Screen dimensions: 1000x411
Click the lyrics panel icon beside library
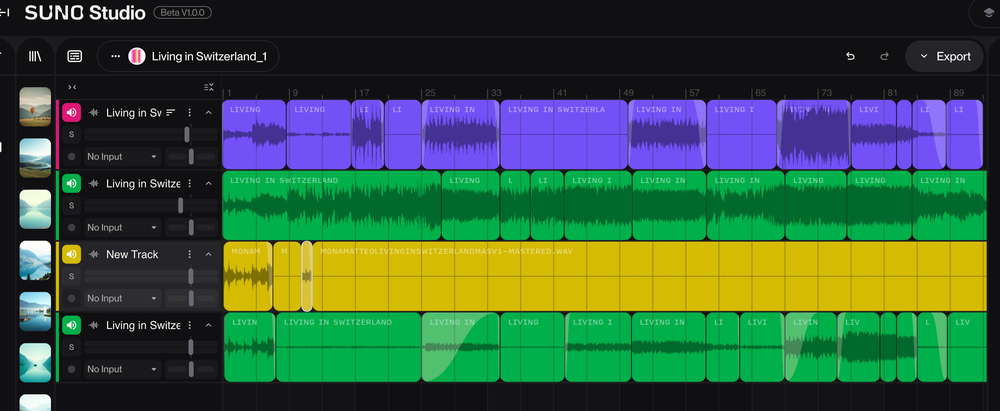click(x=75, y=56)
